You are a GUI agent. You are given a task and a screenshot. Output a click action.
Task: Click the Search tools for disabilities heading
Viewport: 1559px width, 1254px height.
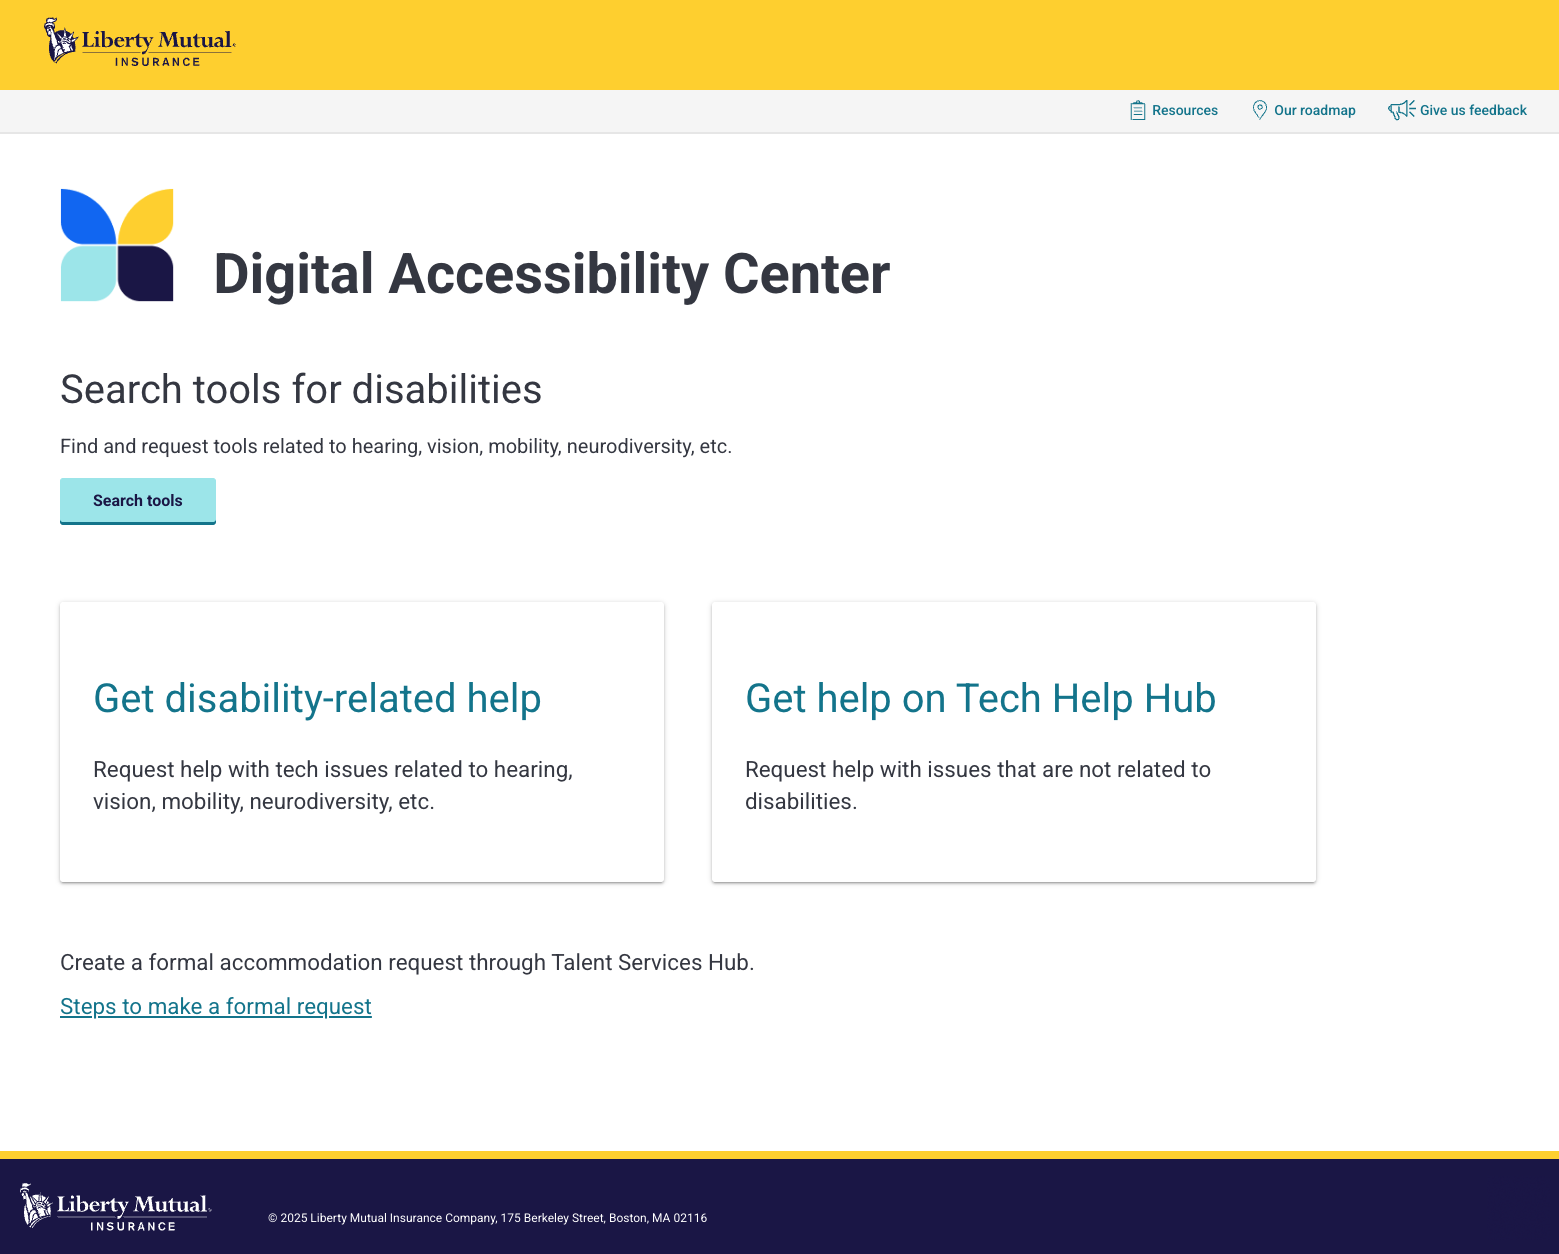[x=301, y=389]
